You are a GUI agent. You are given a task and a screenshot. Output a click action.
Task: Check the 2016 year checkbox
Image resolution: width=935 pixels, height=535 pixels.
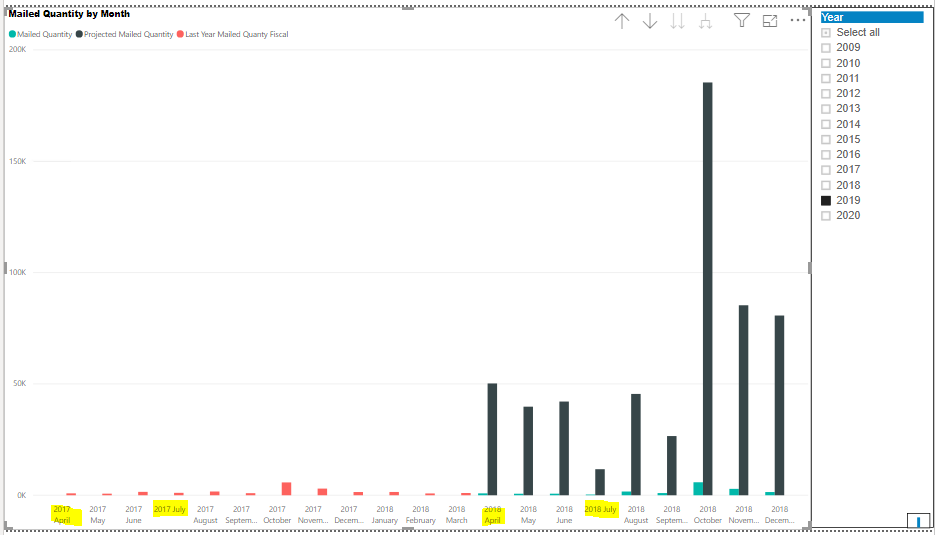coord(826,154)
